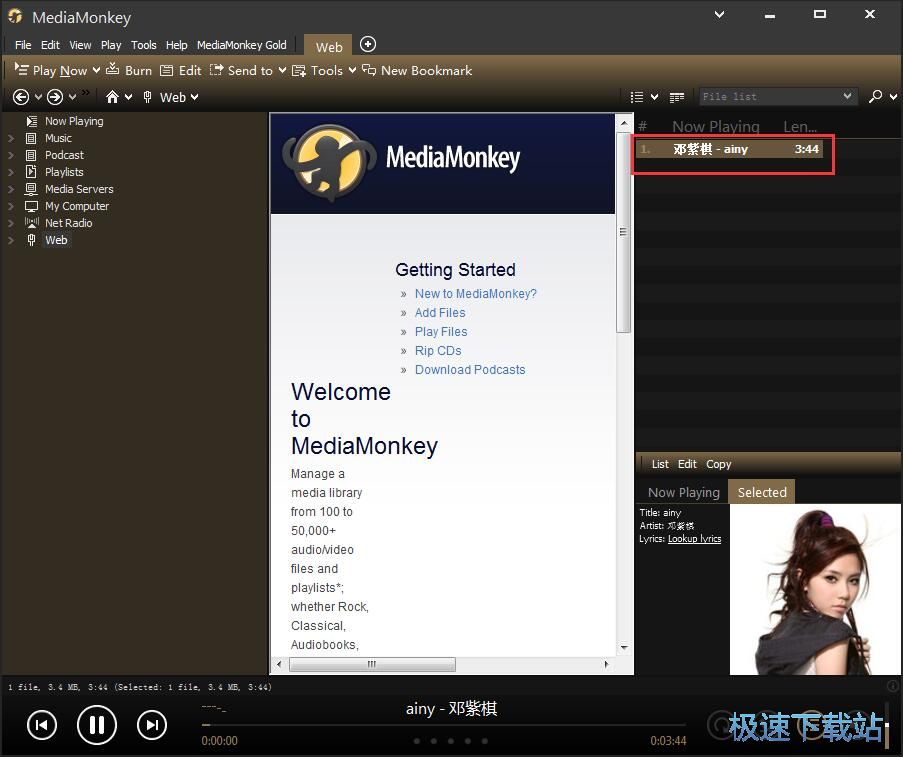Switch to the Now Playing info tab
Image resolution: width=903 pixels, height=757 pixels.
coord(683,492)
